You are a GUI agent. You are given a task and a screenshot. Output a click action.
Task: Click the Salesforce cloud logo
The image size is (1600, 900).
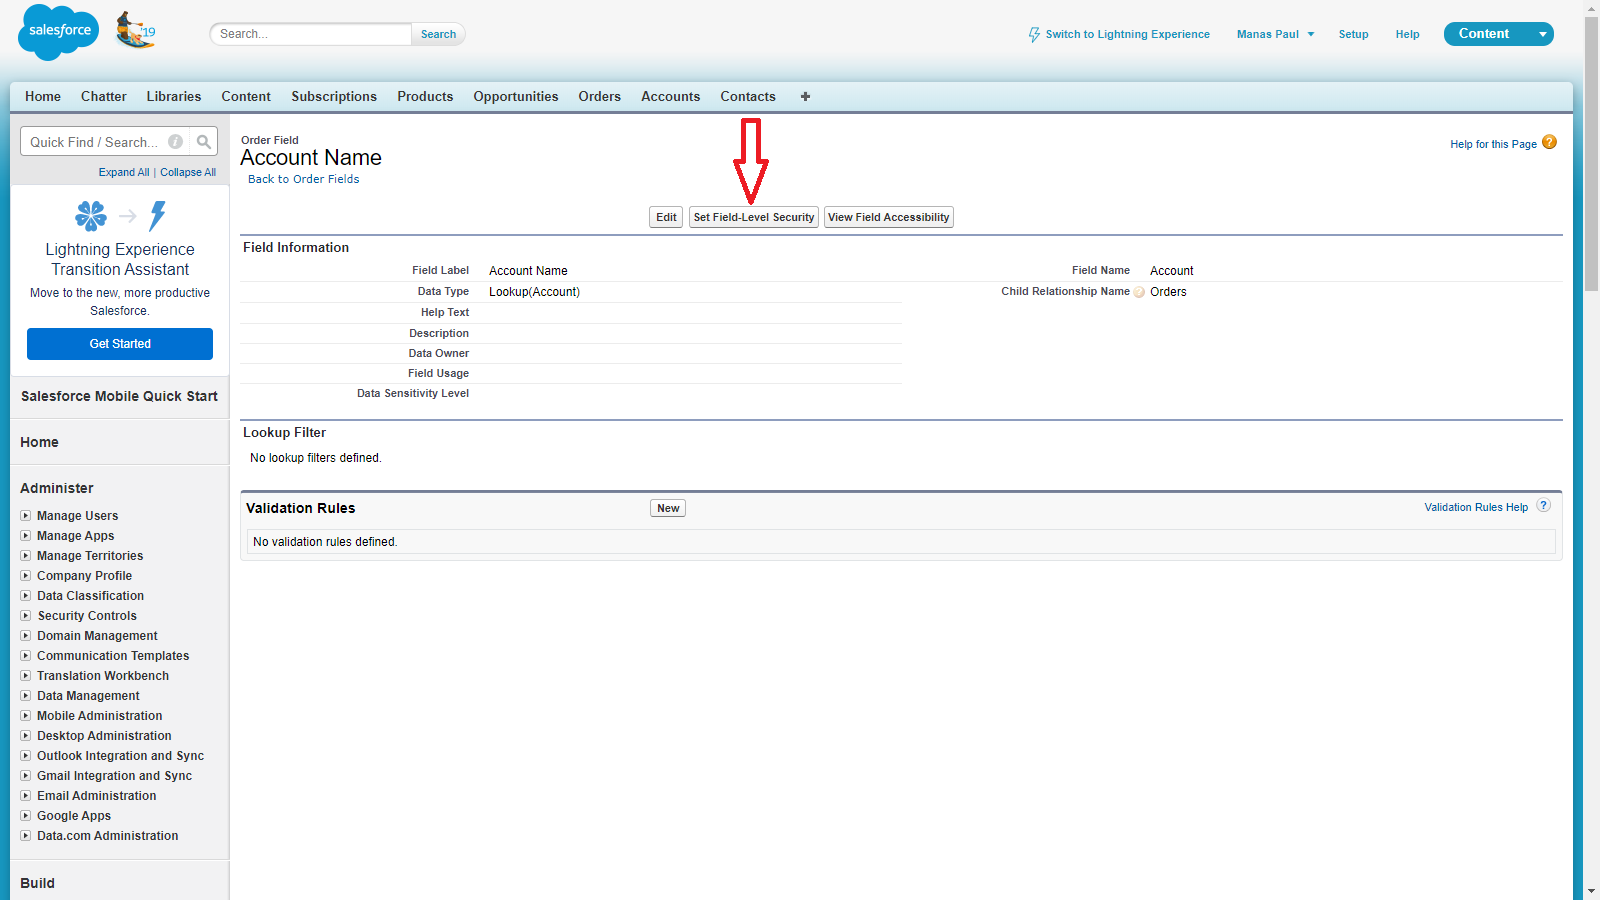pyautogui.click(x=59, y=32)
